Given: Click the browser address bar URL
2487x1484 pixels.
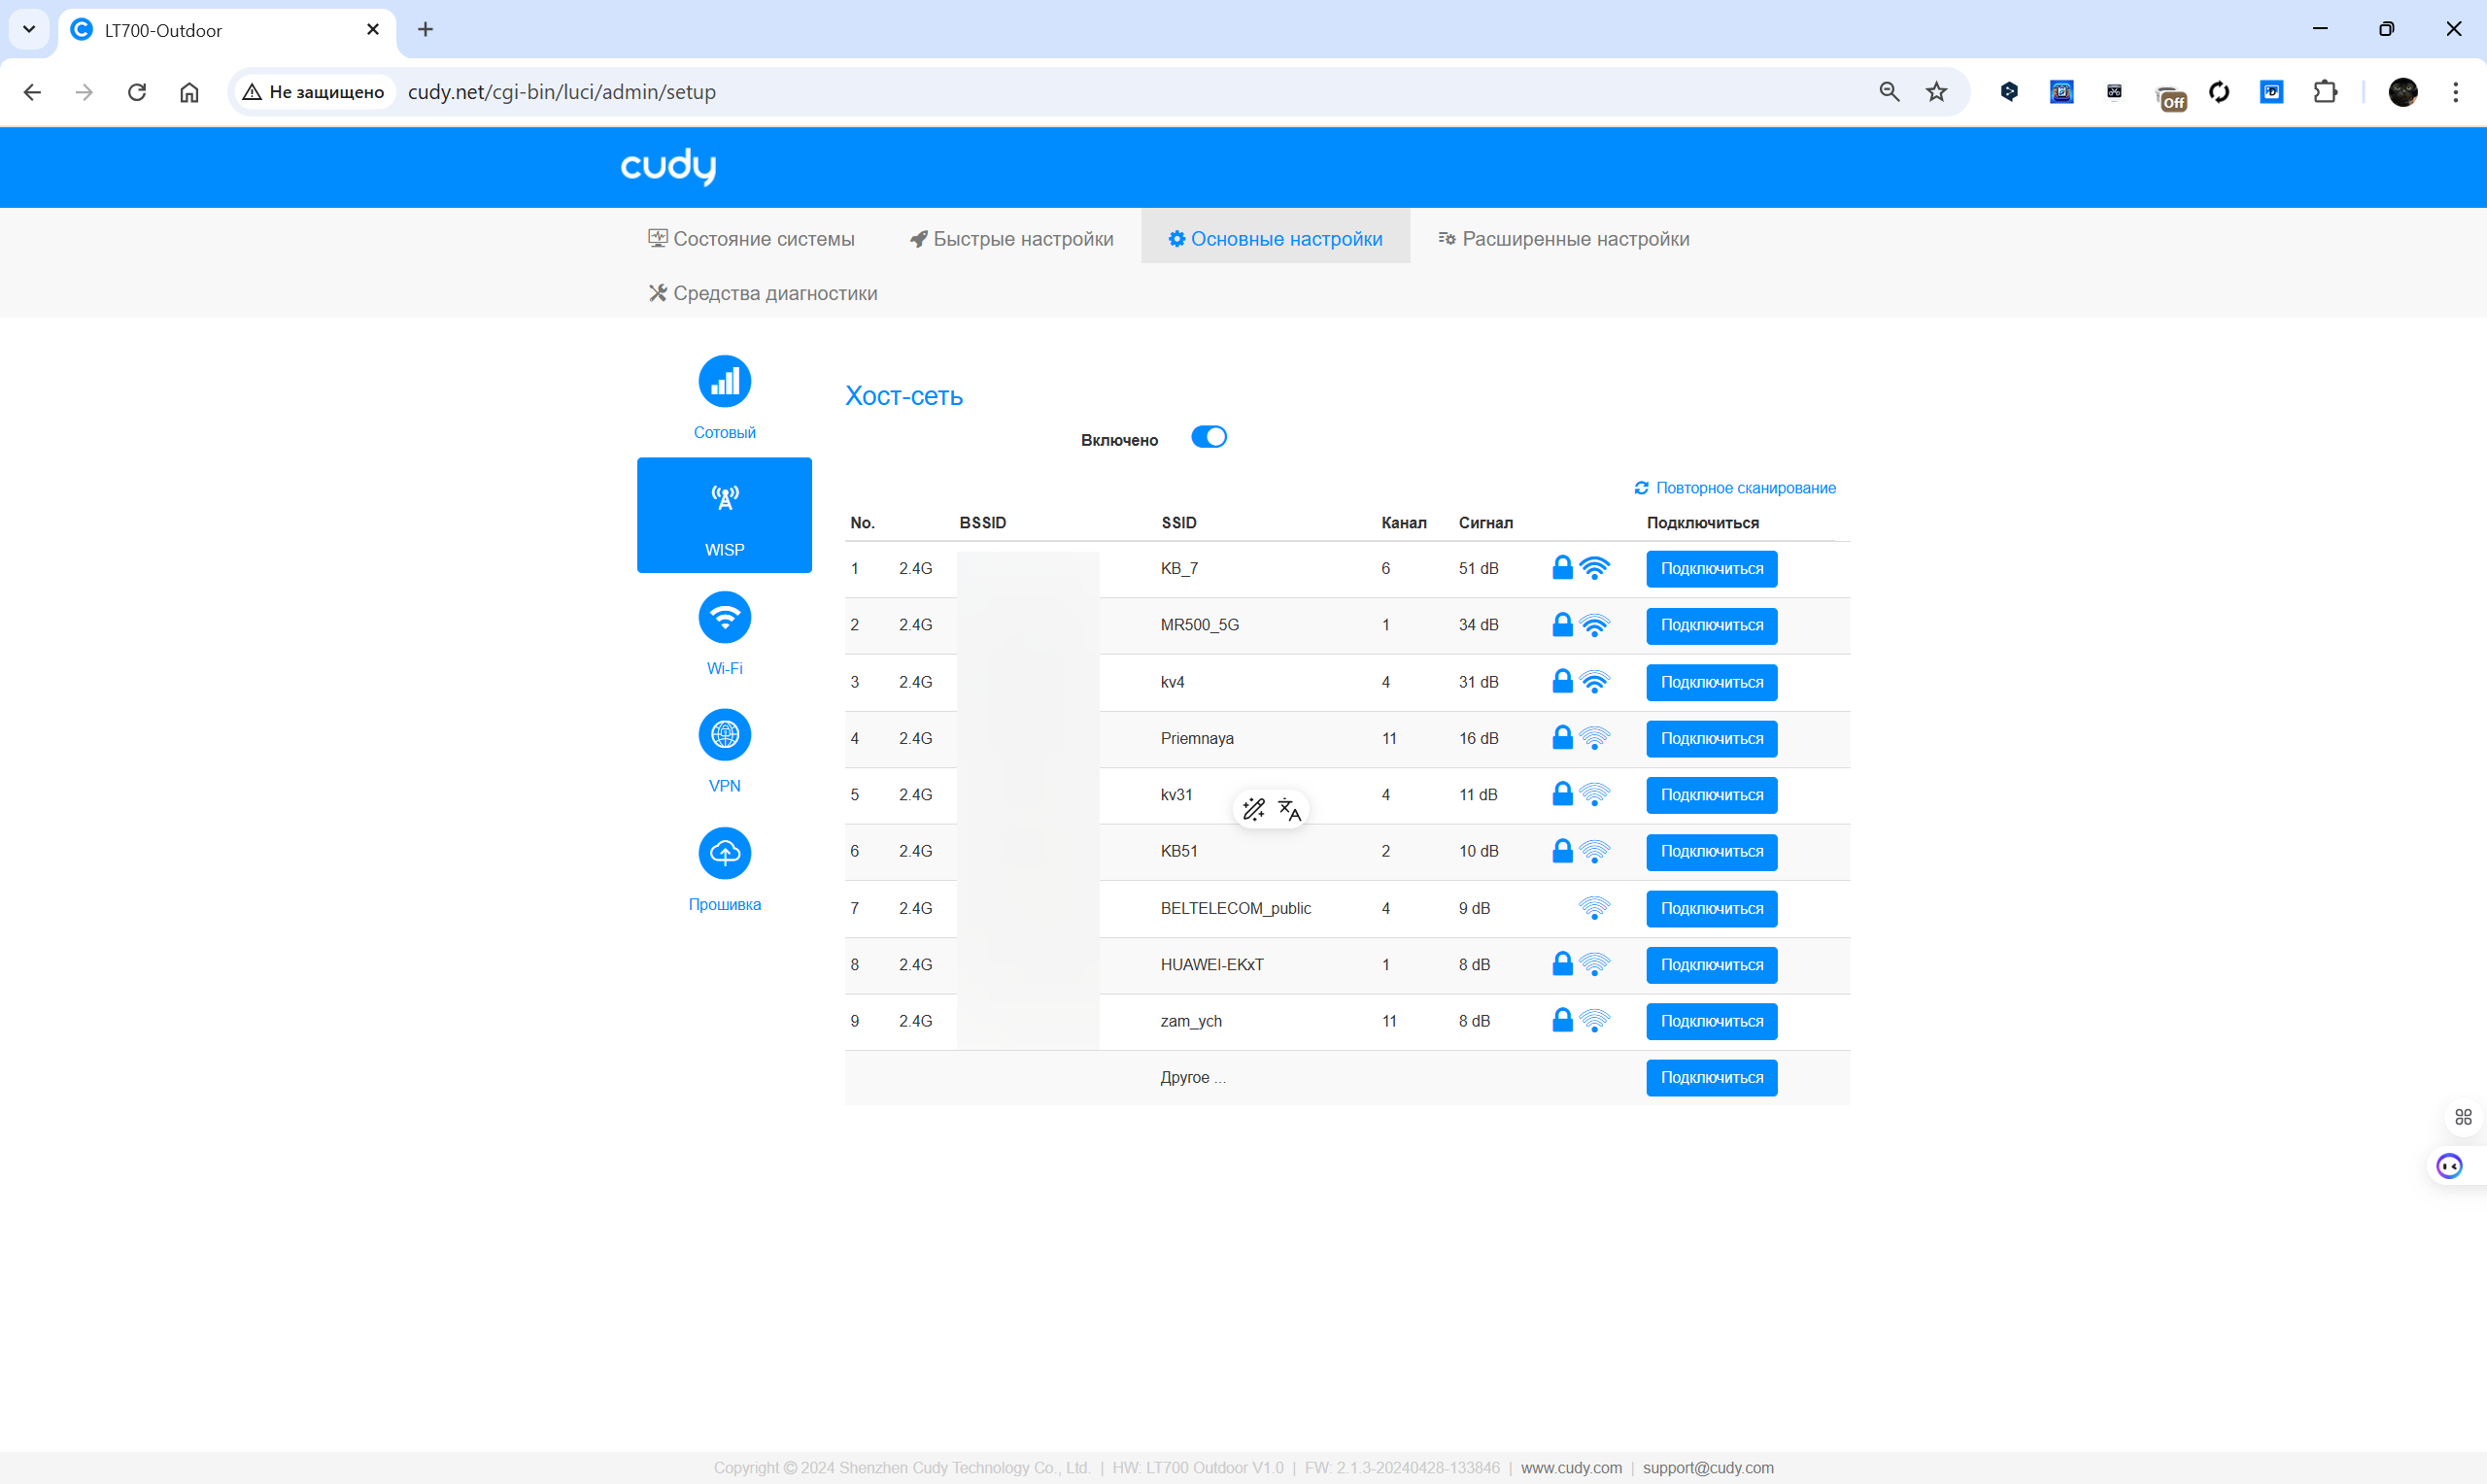Looking at the screenshot, I should pyautogui.click(x=561, y=92).
